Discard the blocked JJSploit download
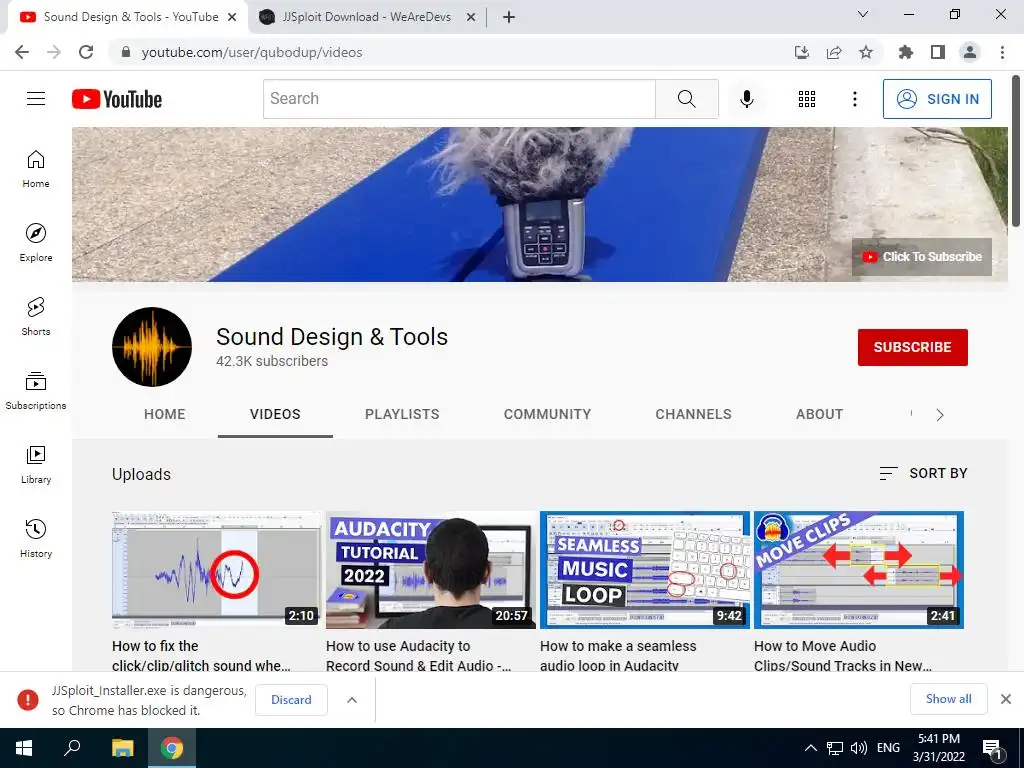1024x768 pixels. tap(291, 699)
